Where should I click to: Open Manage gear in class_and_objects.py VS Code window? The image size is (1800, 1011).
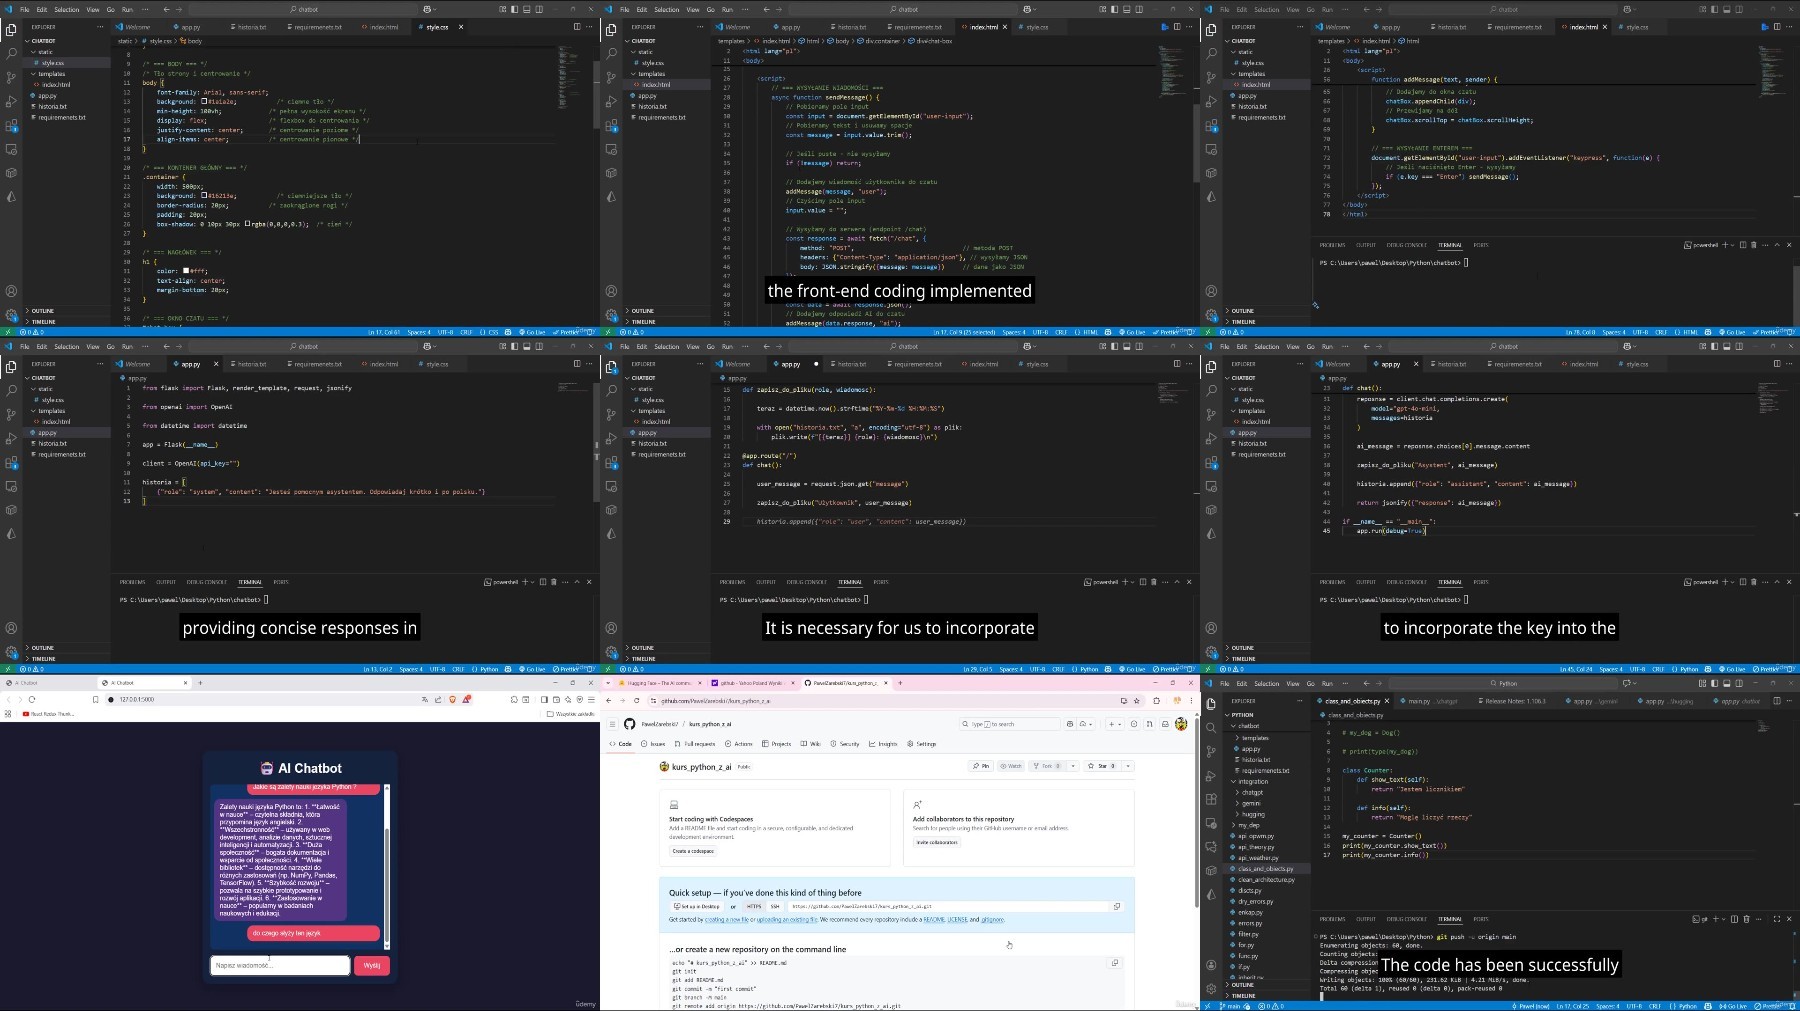(1211, 989)
